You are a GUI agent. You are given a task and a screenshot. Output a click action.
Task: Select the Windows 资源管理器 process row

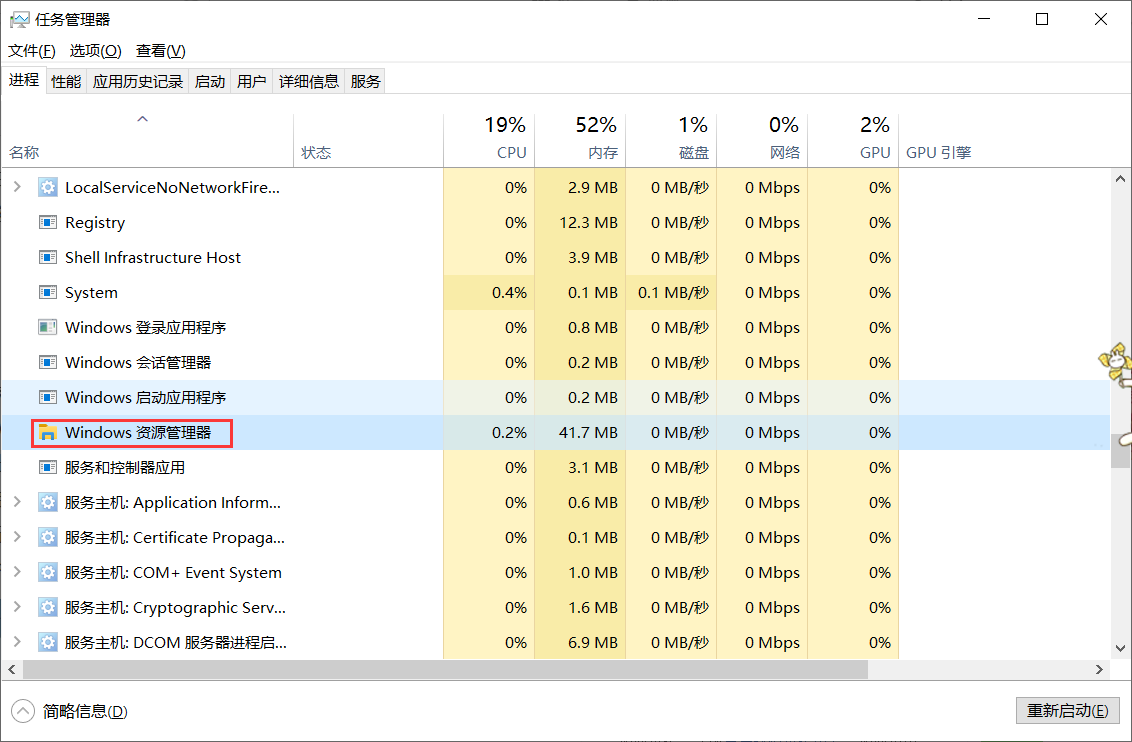click(x=556, y=432)
